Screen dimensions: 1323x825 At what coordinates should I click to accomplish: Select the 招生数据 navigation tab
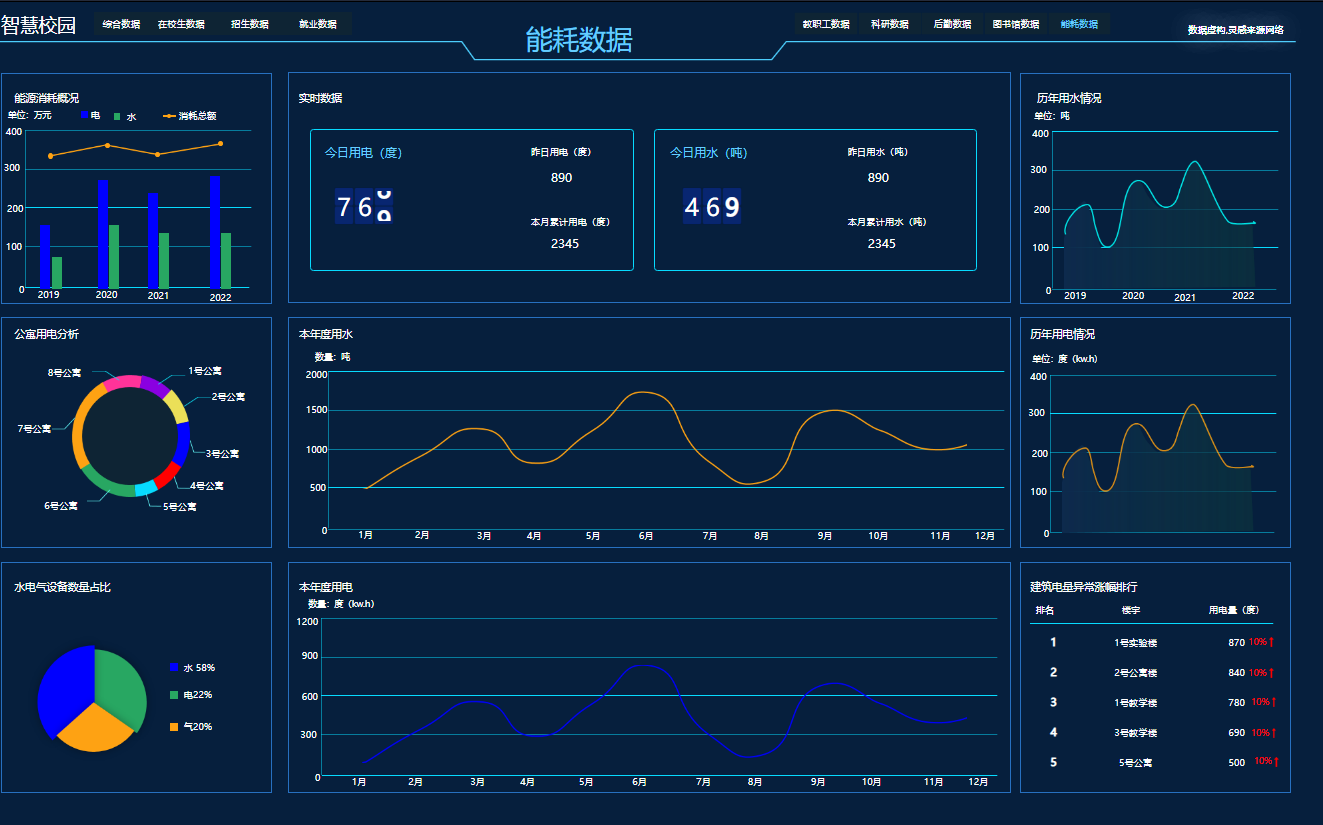(x=249, y=24)
